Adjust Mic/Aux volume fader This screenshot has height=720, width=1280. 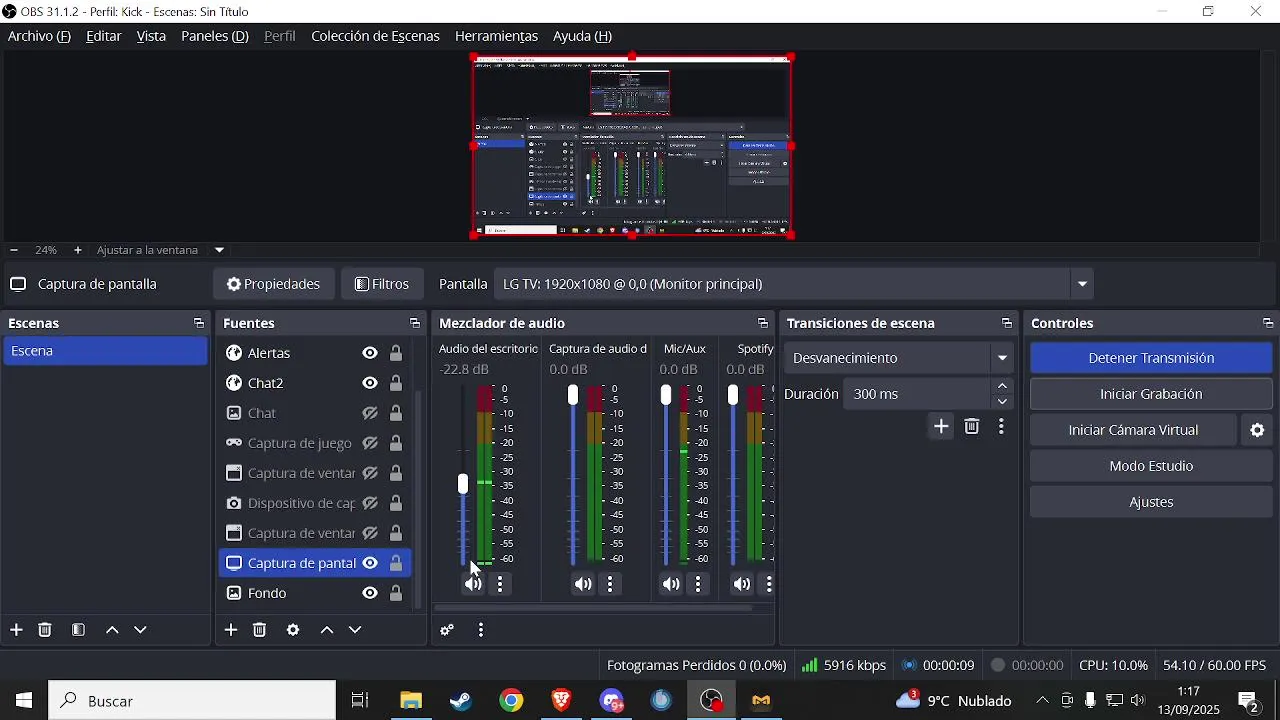click(666, 395)
